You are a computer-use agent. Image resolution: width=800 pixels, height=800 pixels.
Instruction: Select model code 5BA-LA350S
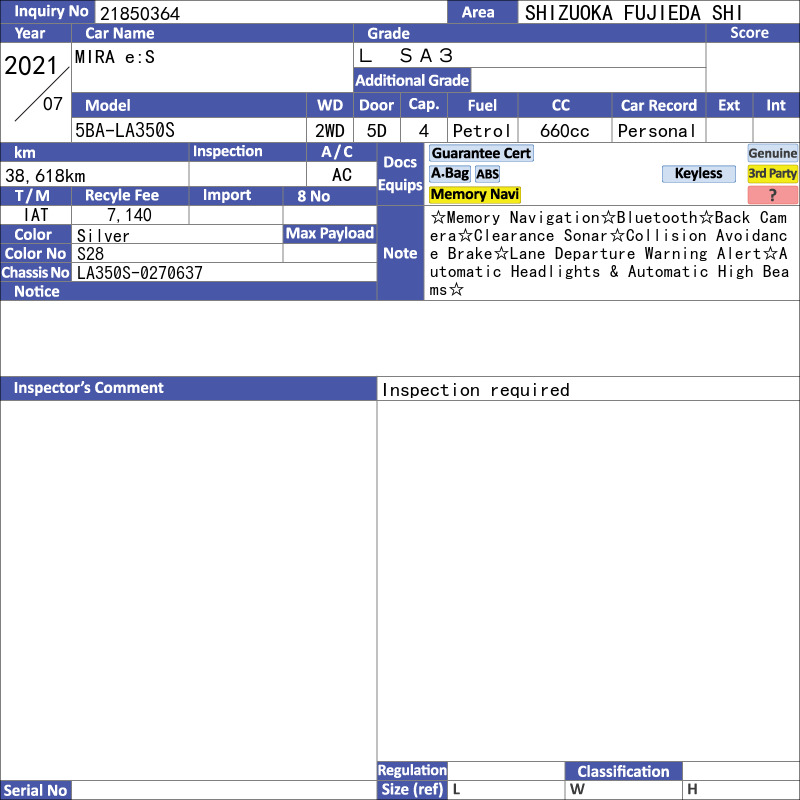point(125,131)
